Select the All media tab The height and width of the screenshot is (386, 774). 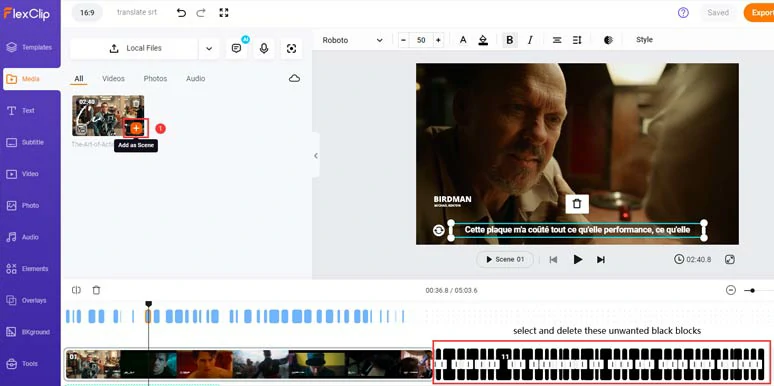tap(78, 79)
